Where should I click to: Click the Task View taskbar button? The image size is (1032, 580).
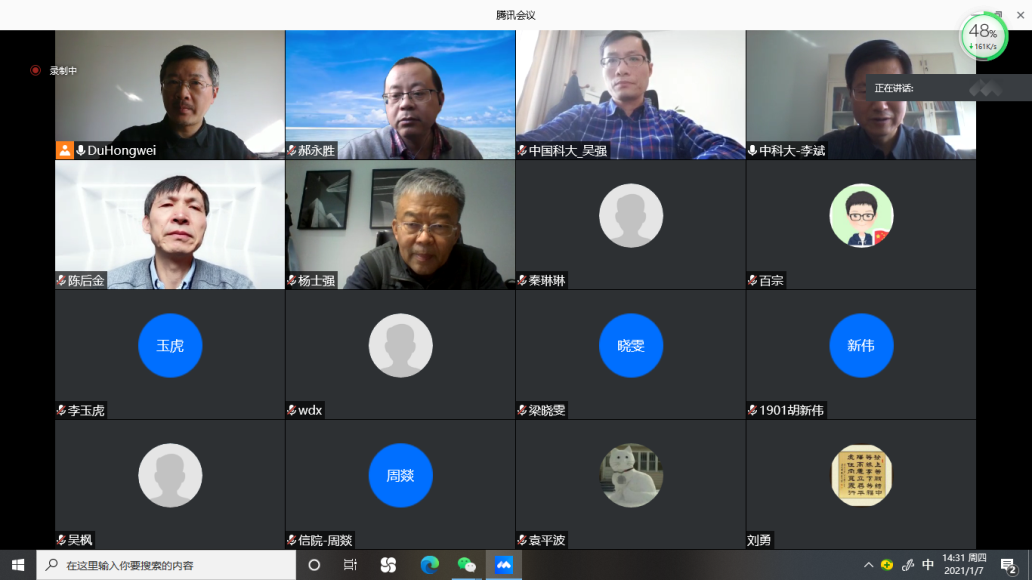(x=350, y=565)
